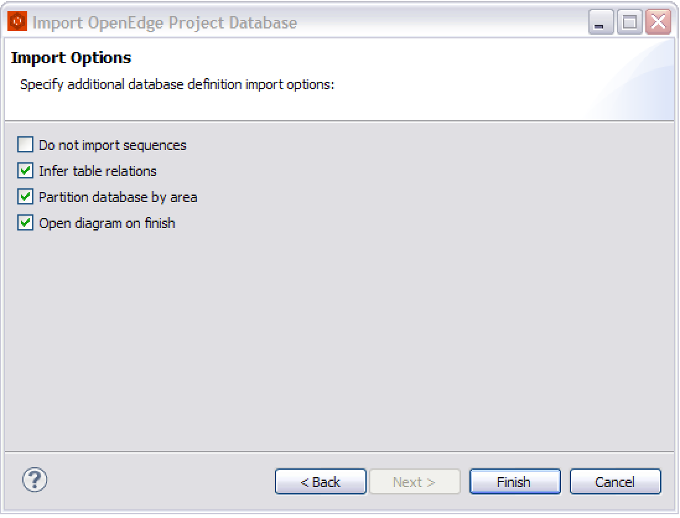Viewport: 680px width, 518px height.
Task: Disable the Partition database by area checkbox
Action: click(26, 197)
